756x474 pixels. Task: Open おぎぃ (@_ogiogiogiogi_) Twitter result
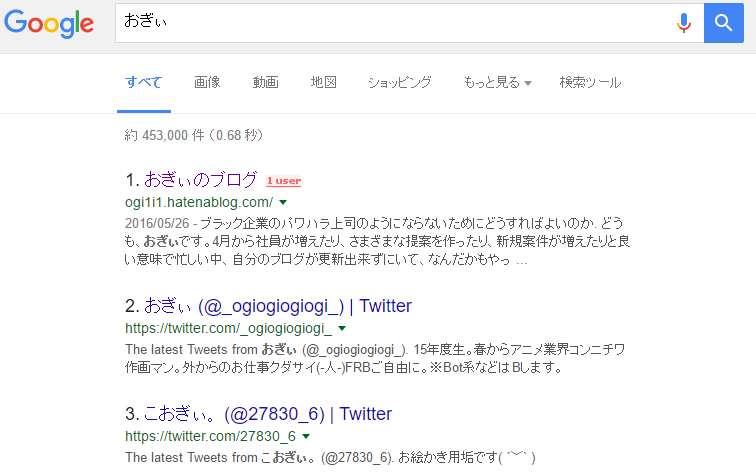click(x=278, y=306)
